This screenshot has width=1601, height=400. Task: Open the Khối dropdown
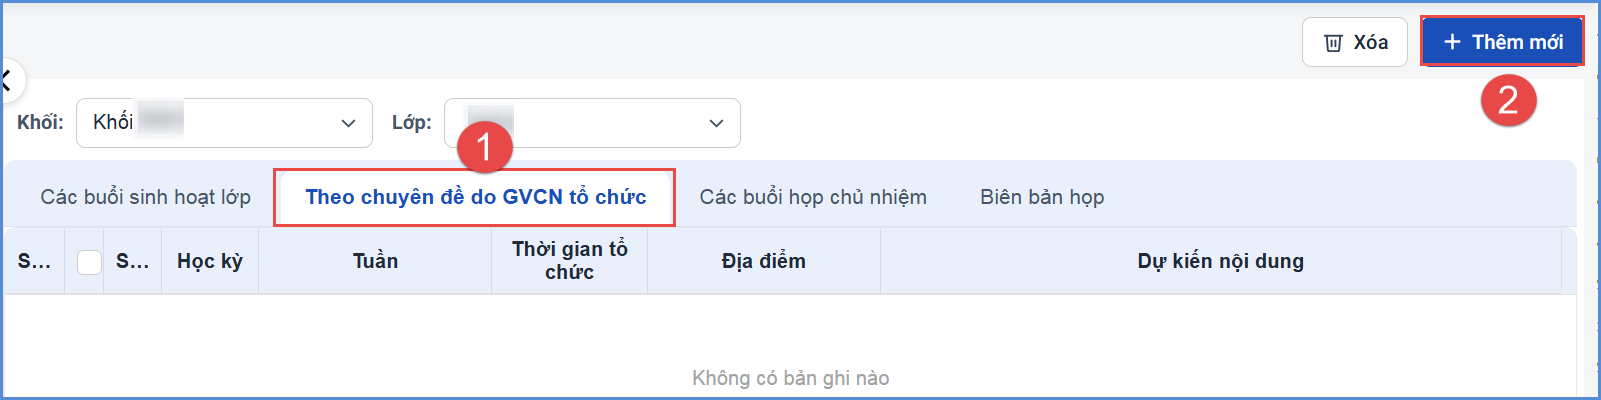(x=224, y=123)
